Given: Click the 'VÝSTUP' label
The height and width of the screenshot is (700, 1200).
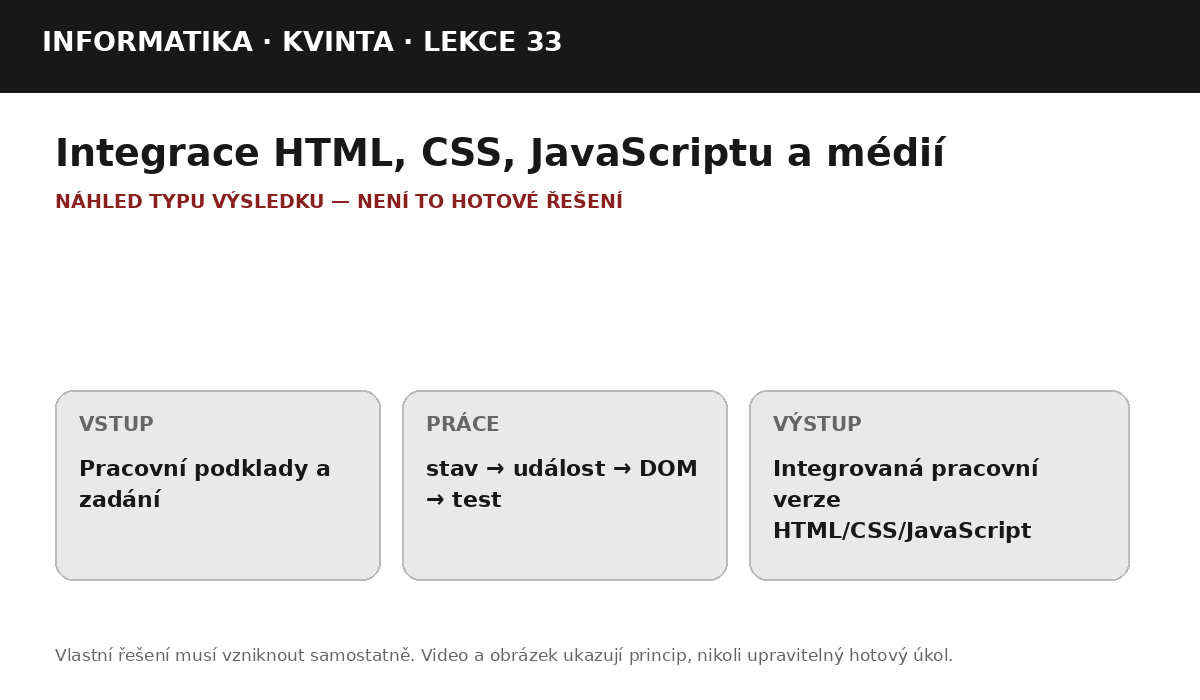Looking at the screenshot, I should tap(817, 424).
